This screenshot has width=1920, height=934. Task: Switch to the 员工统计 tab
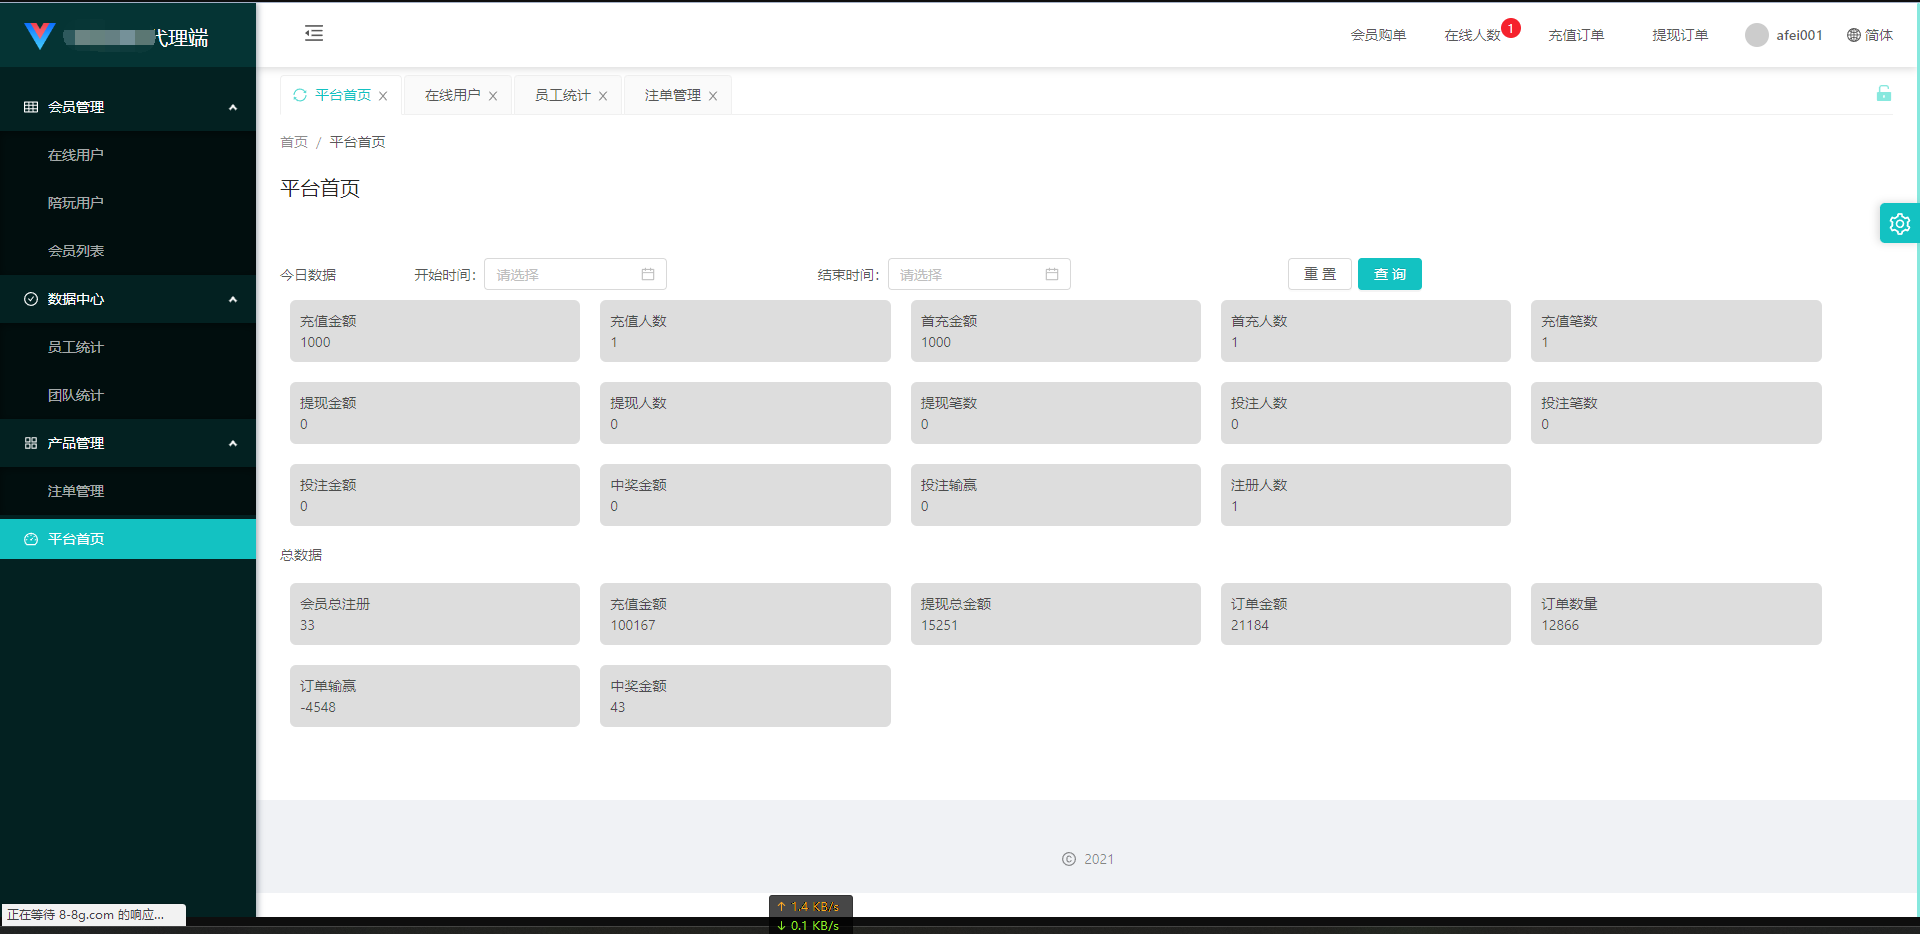click(x=562, y=95)
